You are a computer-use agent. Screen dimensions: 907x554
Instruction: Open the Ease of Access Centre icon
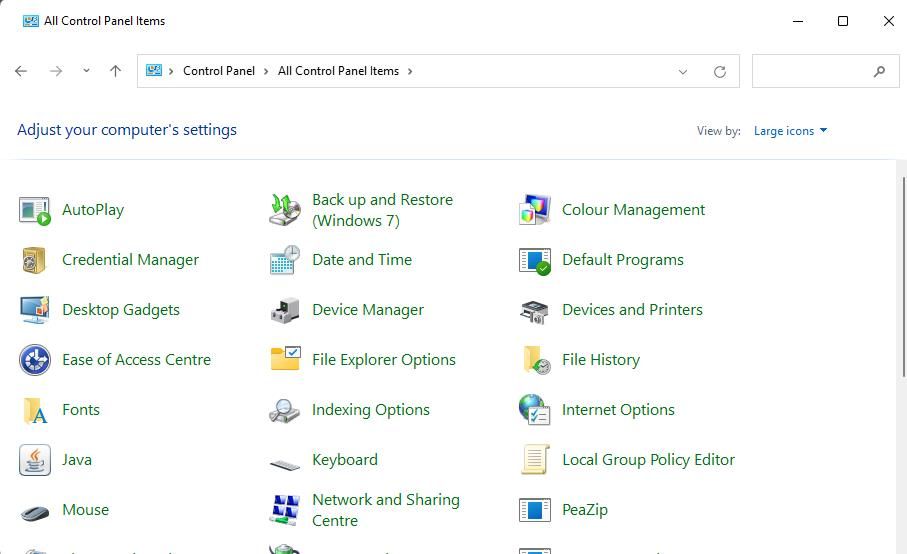coord(34,360)
